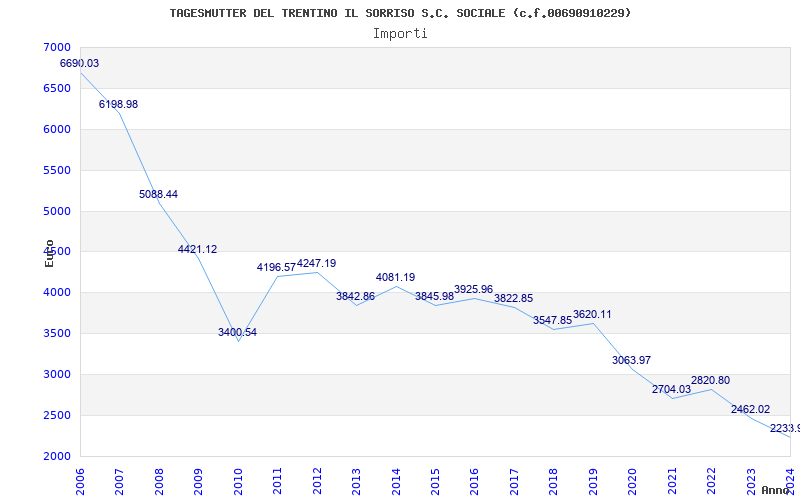800x500 pixels.
Task: Click the x-axis year 2008
Action: pyautogui.click(x=159, y=481)
